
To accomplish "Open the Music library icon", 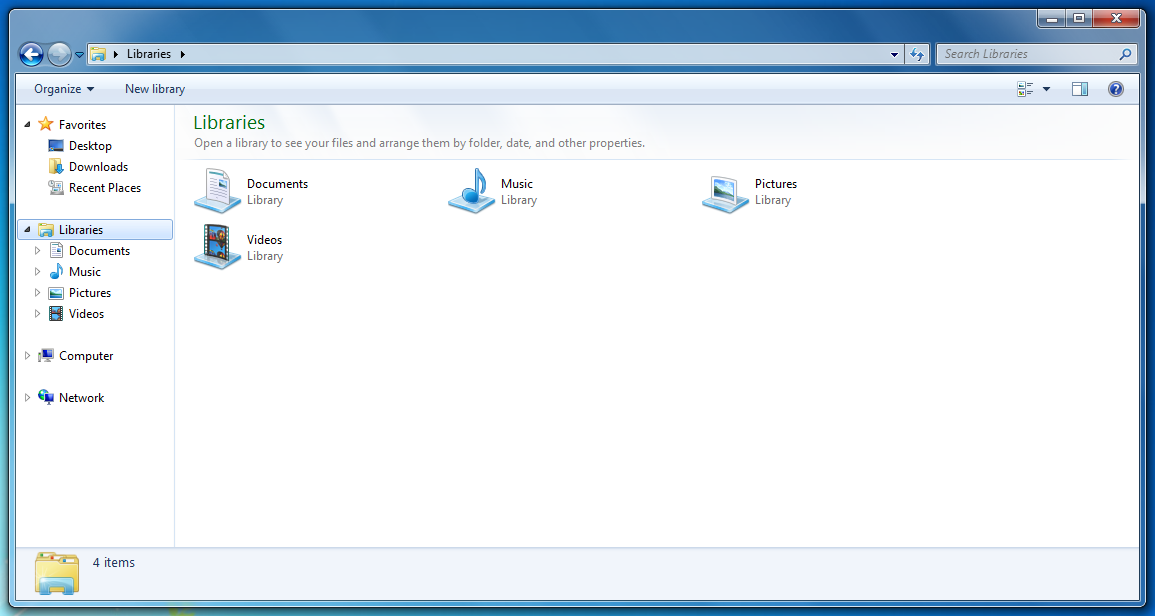I will click(471, 190).
